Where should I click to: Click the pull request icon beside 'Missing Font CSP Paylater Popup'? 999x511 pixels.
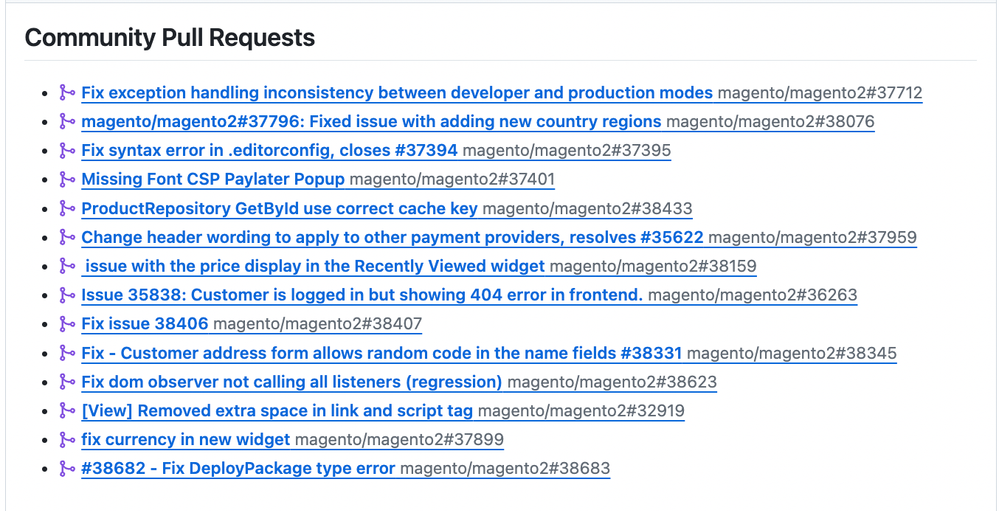pos(67,180)
